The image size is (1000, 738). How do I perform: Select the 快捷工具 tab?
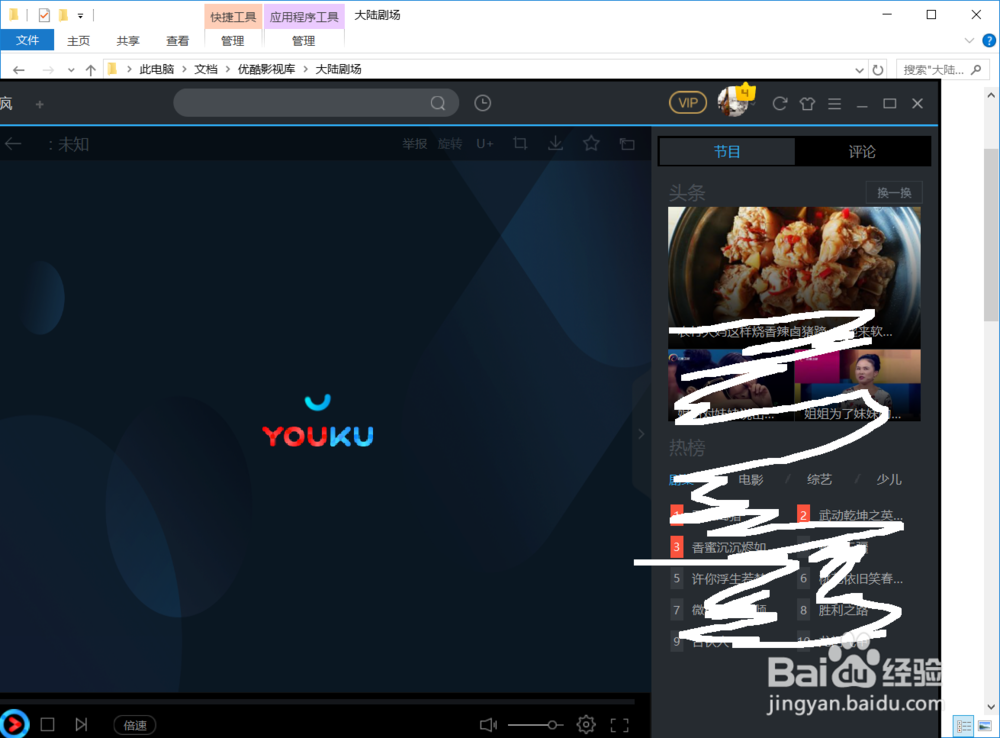233,17
